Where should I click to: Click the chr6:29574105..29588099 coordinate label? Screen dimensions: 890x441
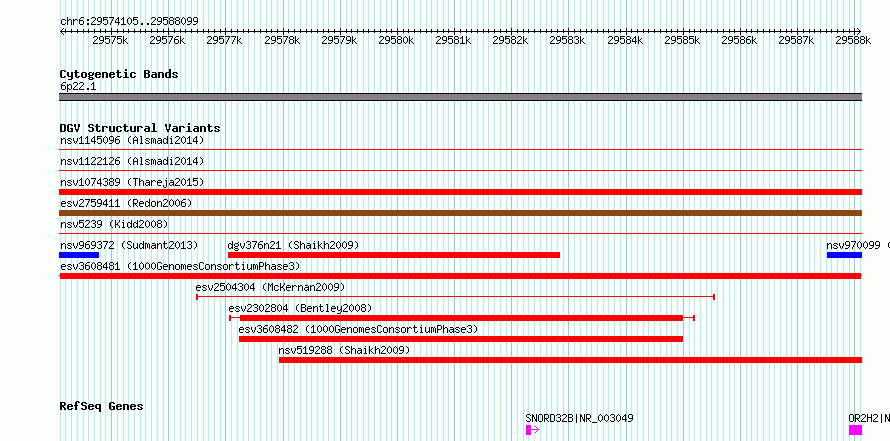[129, 22]
